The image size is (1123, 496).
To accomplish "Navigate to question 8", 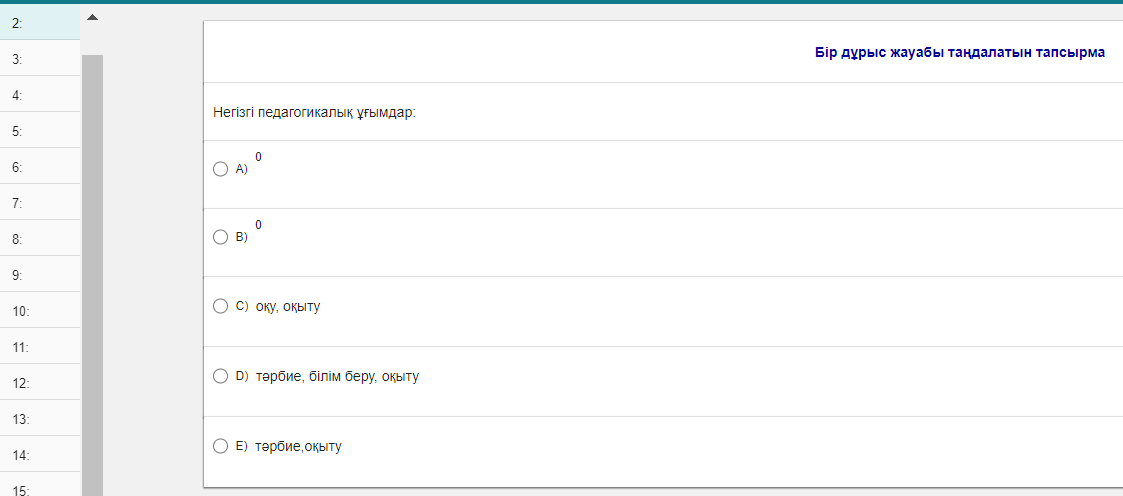I will click(x=40, y=239).
